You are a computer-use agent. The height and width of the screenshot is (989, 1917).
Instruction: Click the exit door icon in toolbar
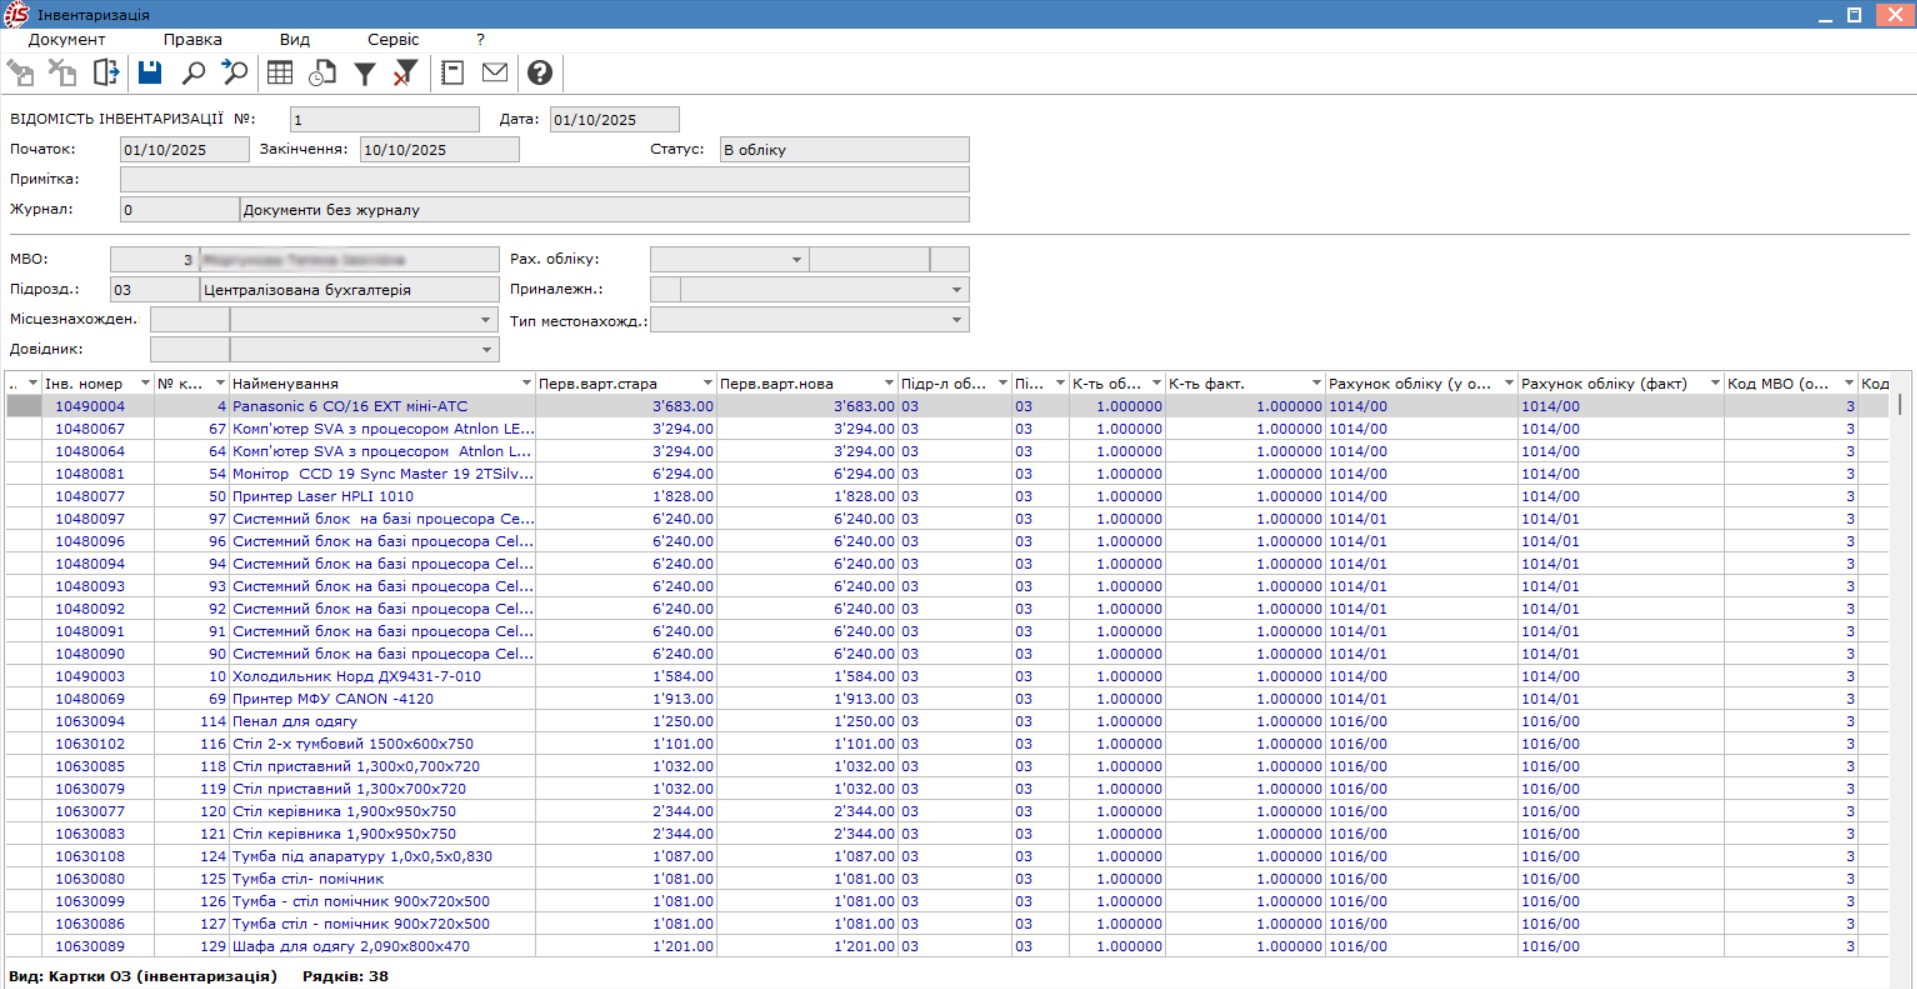point(106,73)
